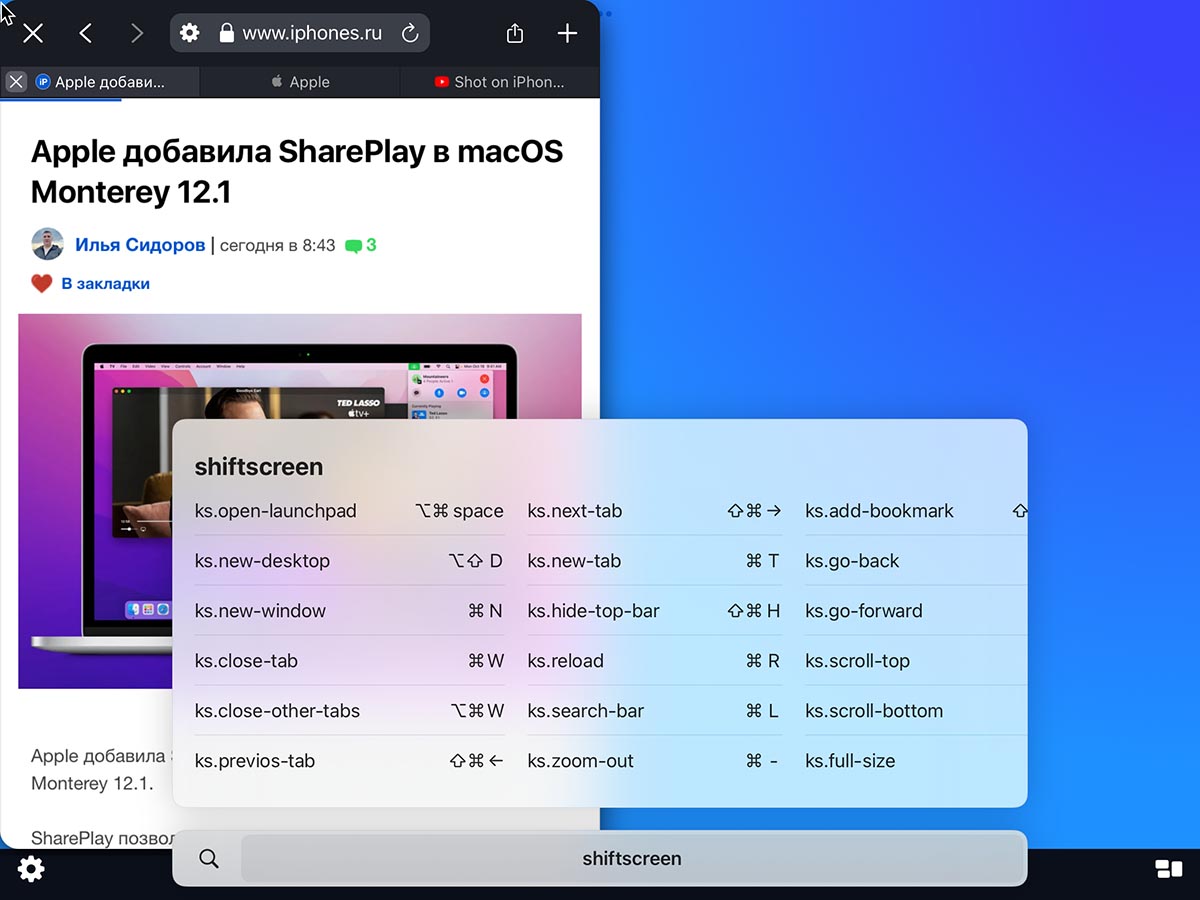Open the share sheet icon
Screen dimensions: 1200x900
[515, 33]
